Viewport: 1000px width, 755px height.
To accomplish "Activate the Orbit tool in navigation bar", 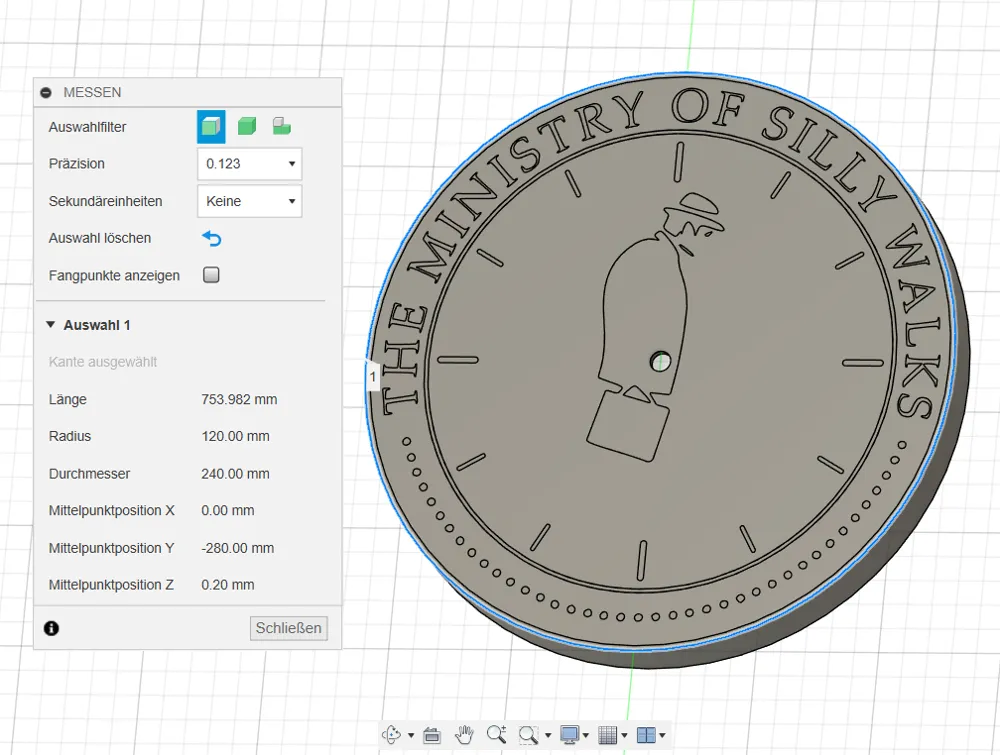I will click(392, 735).
